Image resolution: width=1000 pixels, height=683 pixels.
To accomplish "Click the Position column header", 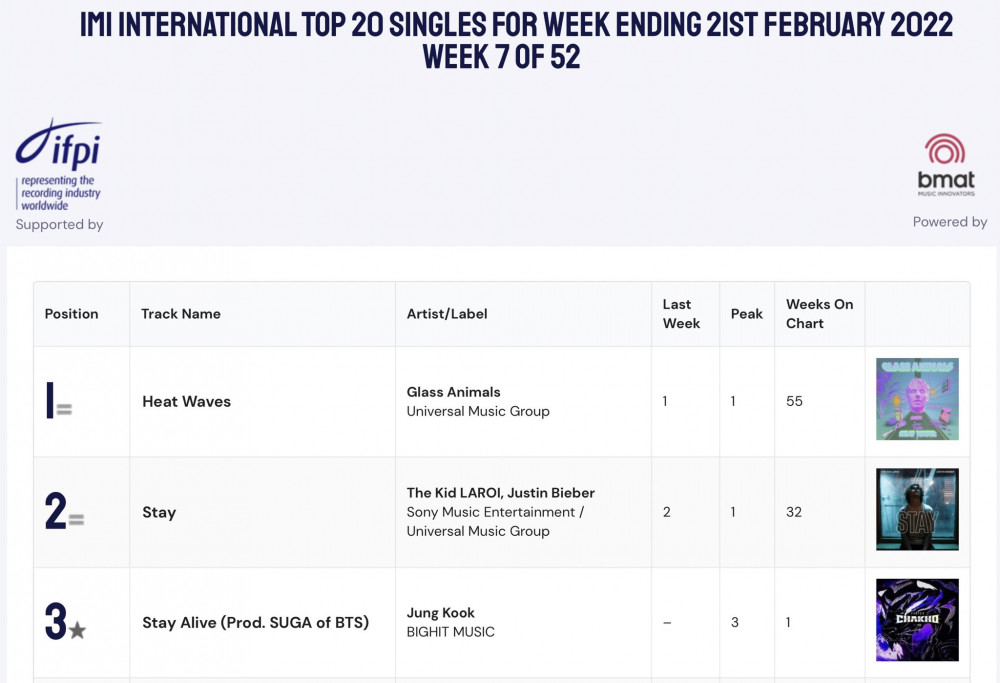I will click(x=71, y=314).
